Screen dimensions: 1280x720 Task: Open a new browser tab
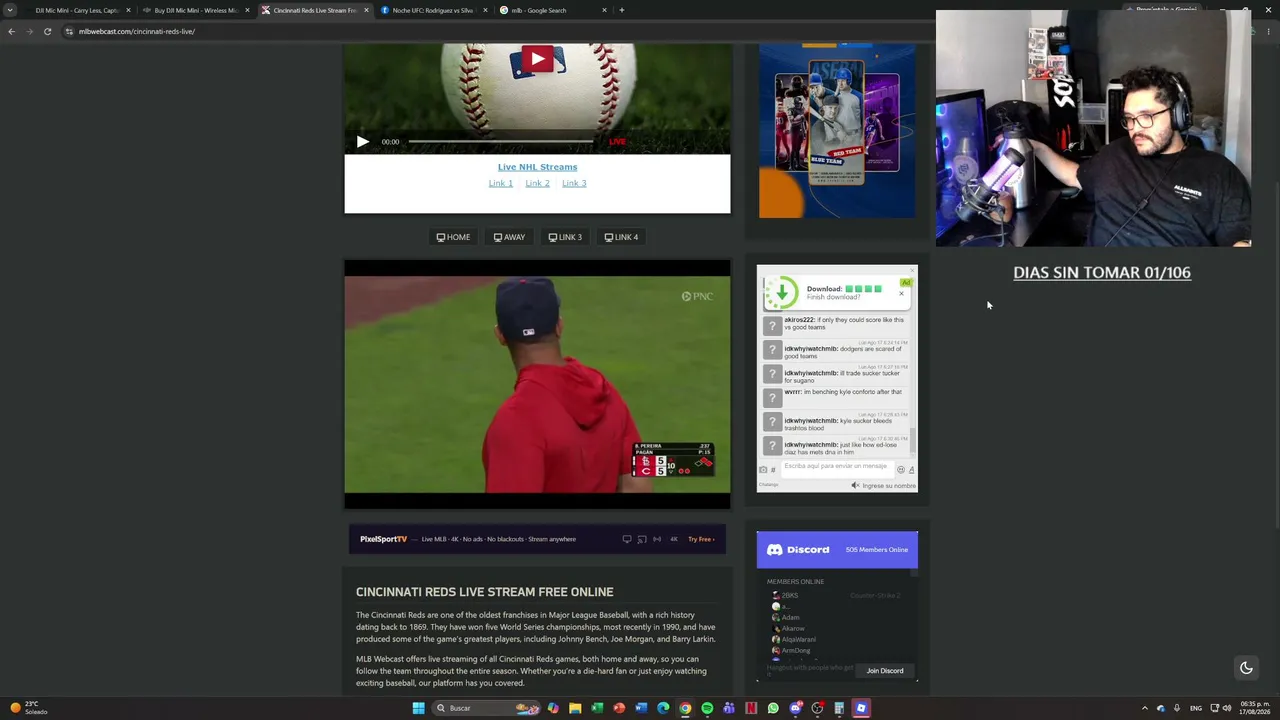click(x=622, y=10)
